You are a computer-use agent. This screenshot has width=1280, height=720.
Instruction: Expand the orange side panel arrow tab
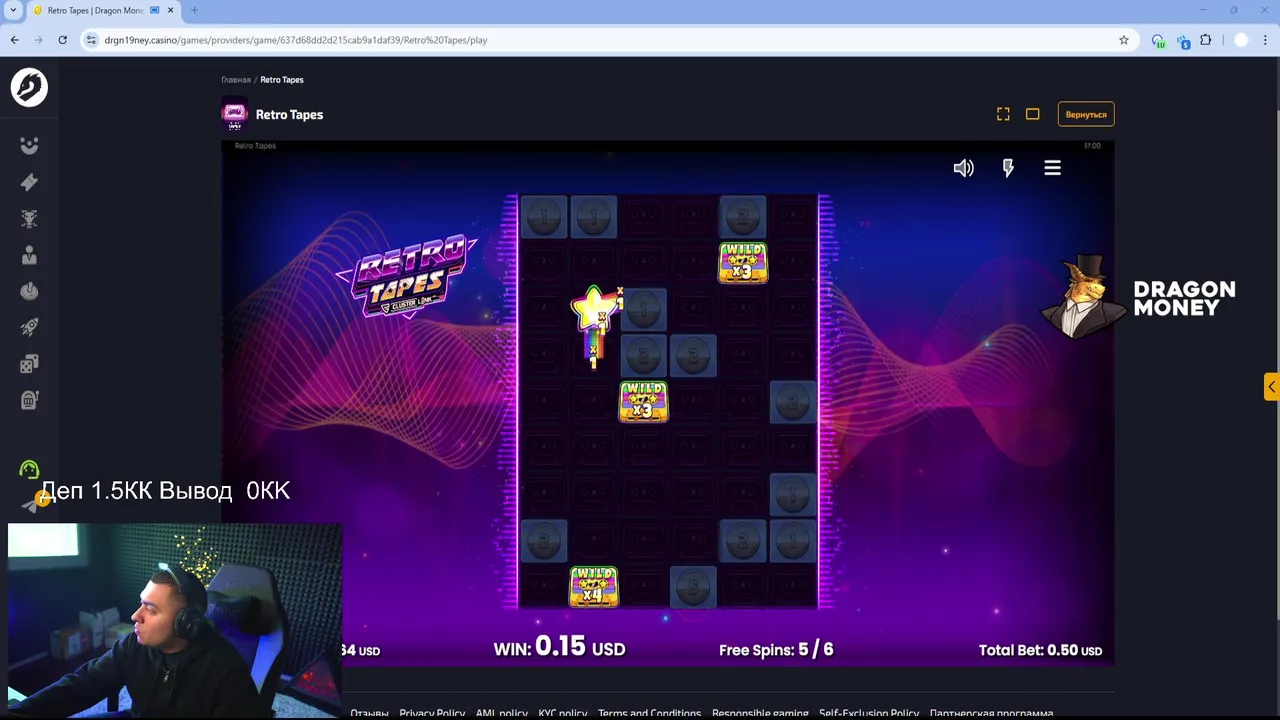pyautogui.click(x=1271, y=387)
